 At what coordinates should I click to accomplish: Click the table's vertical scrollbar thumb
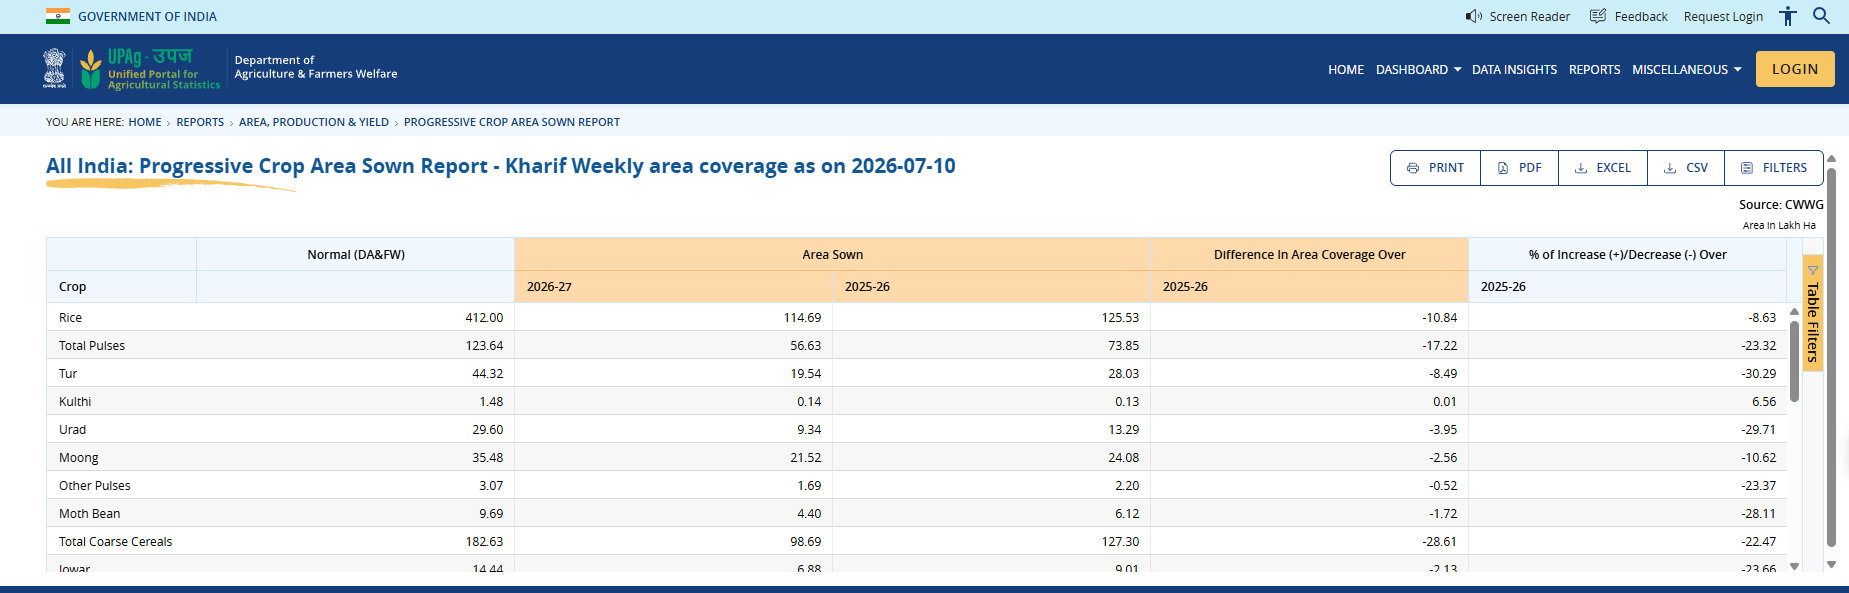(1794, 360)
